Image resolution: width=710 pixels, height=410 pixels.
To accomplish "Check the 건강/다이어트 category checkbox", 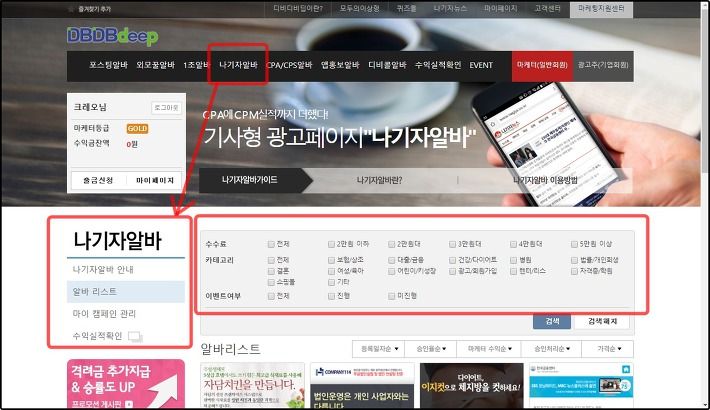I will pyautogui.click(x=452, y=260).
